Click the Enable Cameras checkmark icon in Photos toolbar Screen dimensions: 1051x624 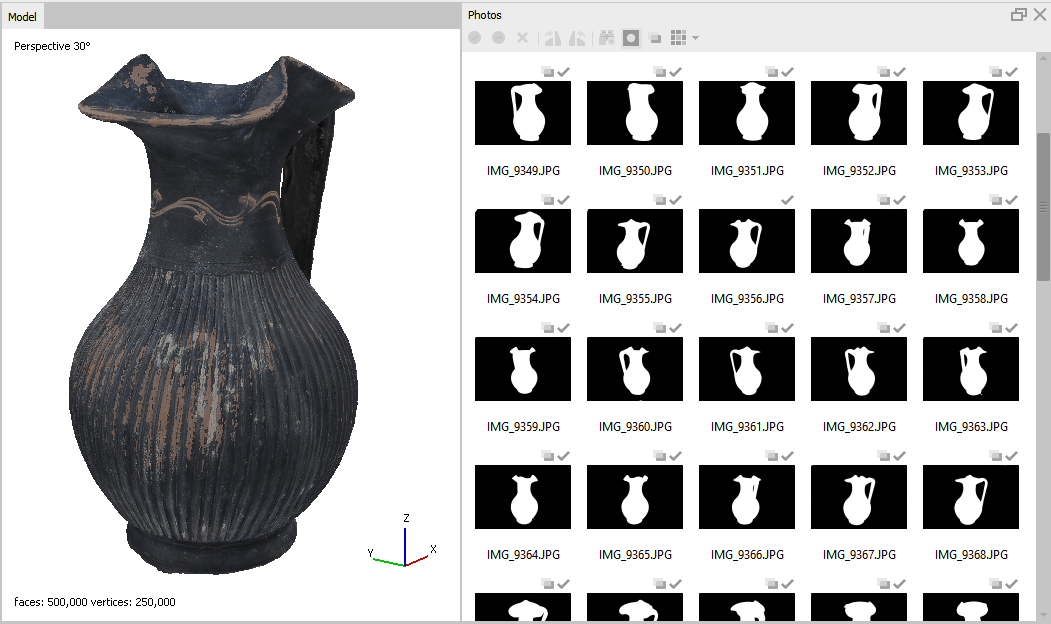click(475, 38)
